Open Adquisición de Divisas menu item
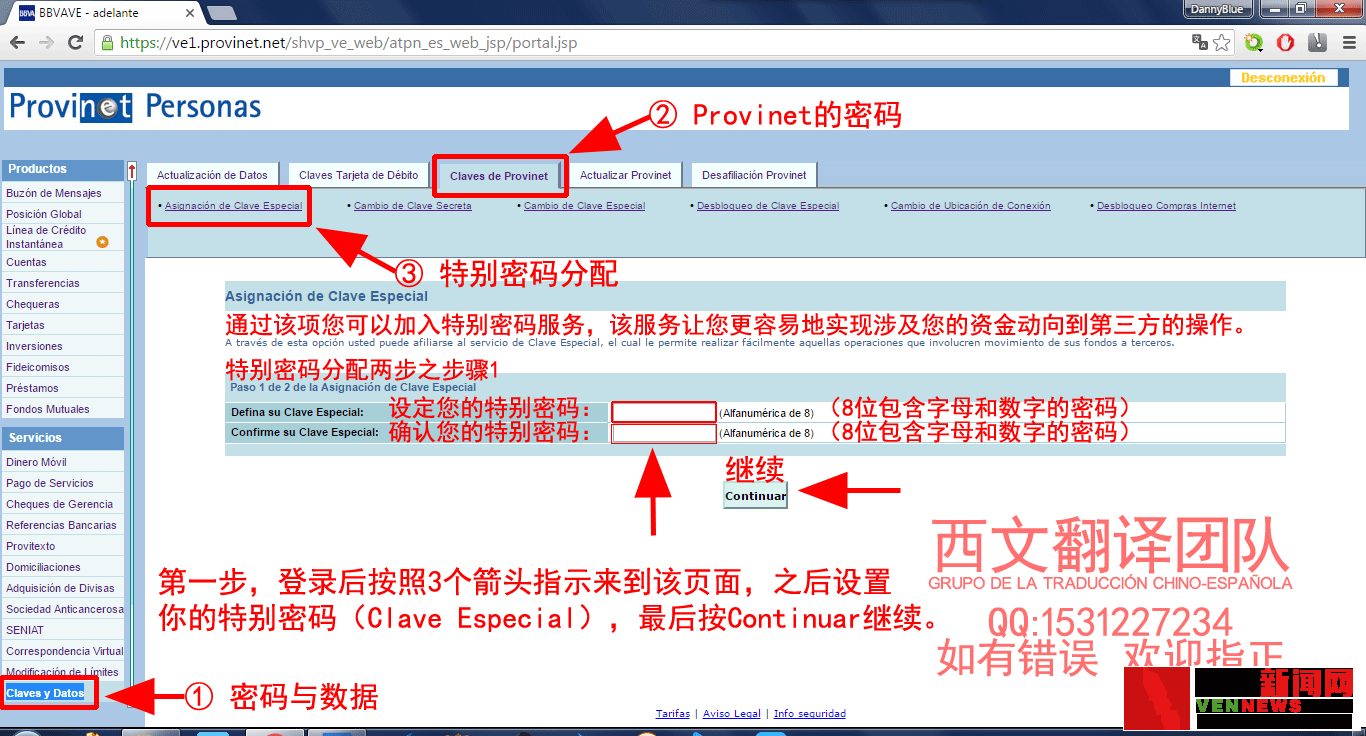Screen dimensions: 1366x736 (62, 588)
